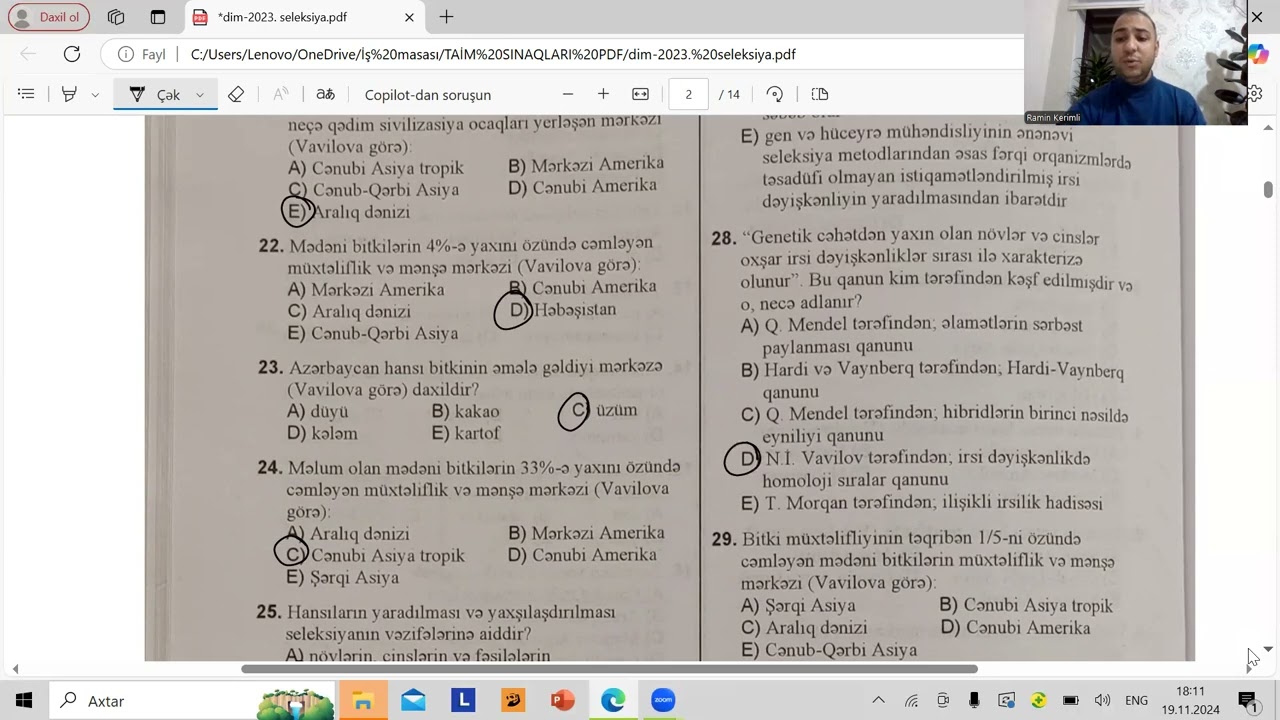Click the address bar file path
Viewport: 1280px width, 720px height.
click(493, 54)
